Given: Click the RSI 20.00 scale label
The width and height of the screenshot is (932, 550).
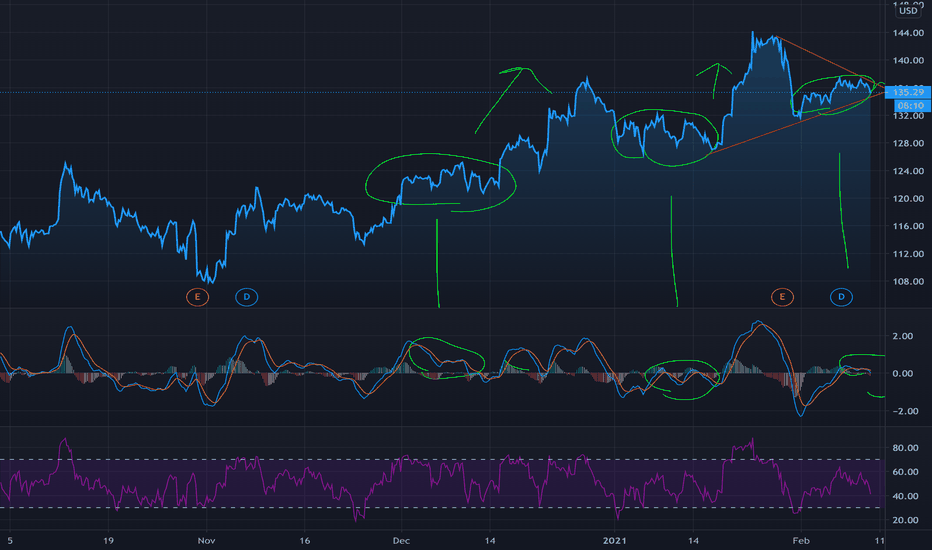Looking at the screenshot, I should tap(906, 520).
